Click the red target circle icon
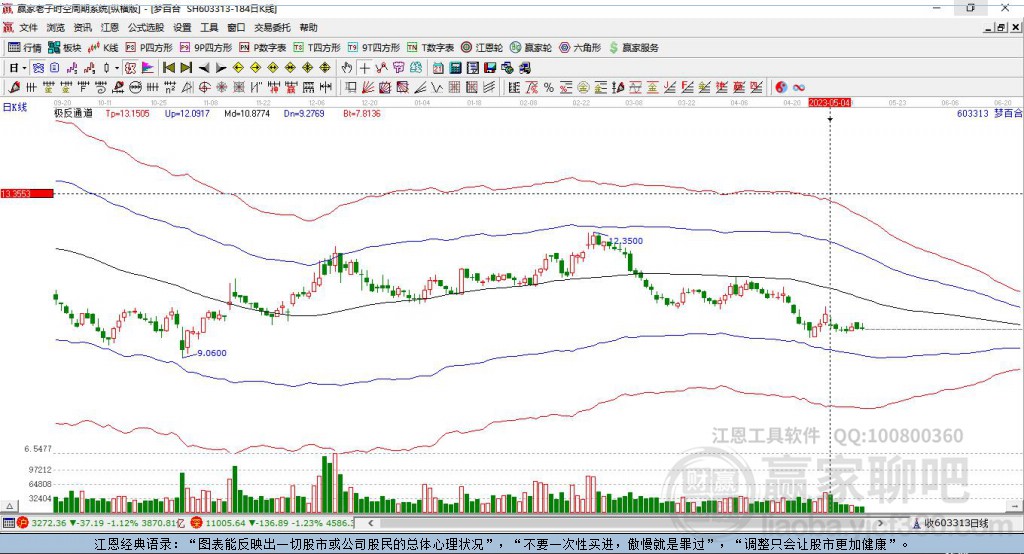This screenshot has height=554, width=1024. click(204, 88)
